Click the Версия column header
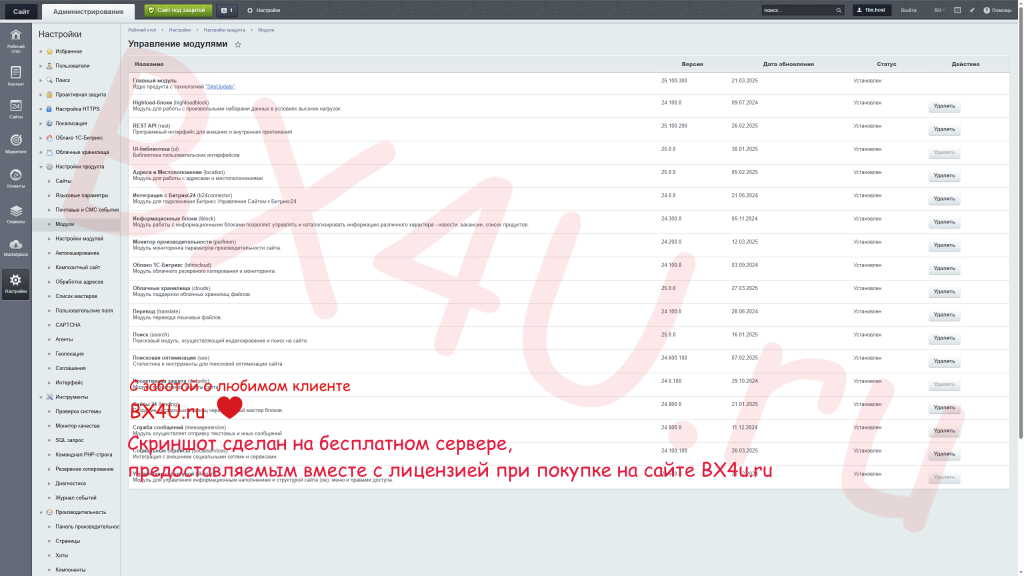The width and height of the screenshot is (1024, 576). [x=692, y=64]
